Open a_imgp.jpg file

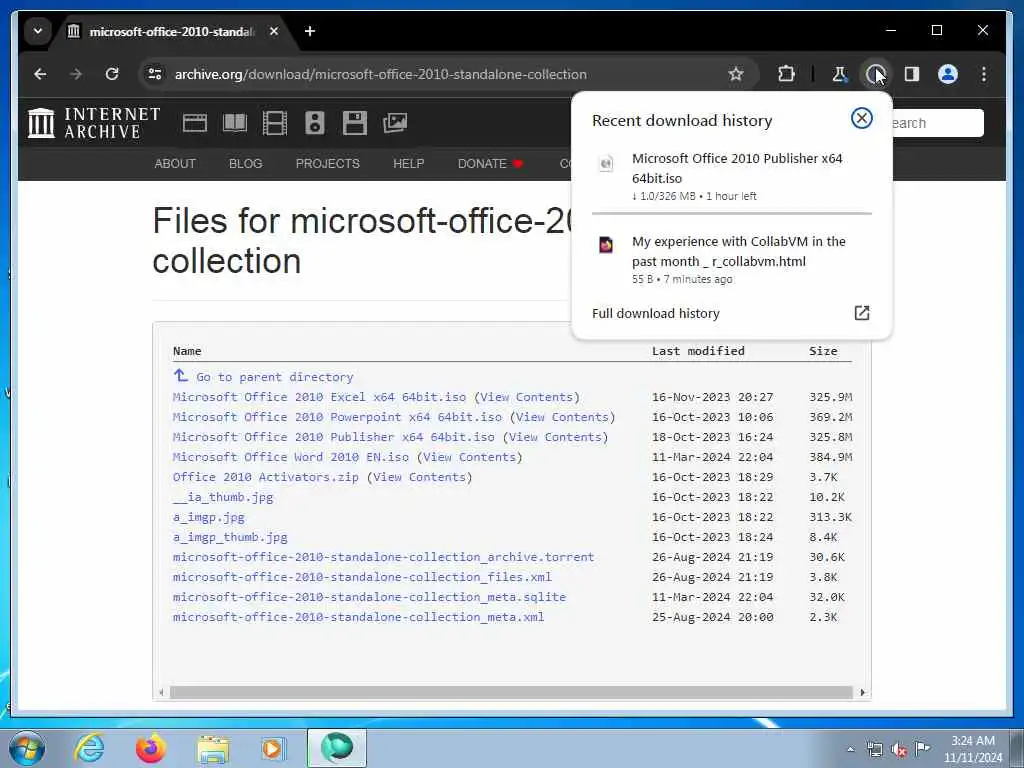click(x=208, y=517)
